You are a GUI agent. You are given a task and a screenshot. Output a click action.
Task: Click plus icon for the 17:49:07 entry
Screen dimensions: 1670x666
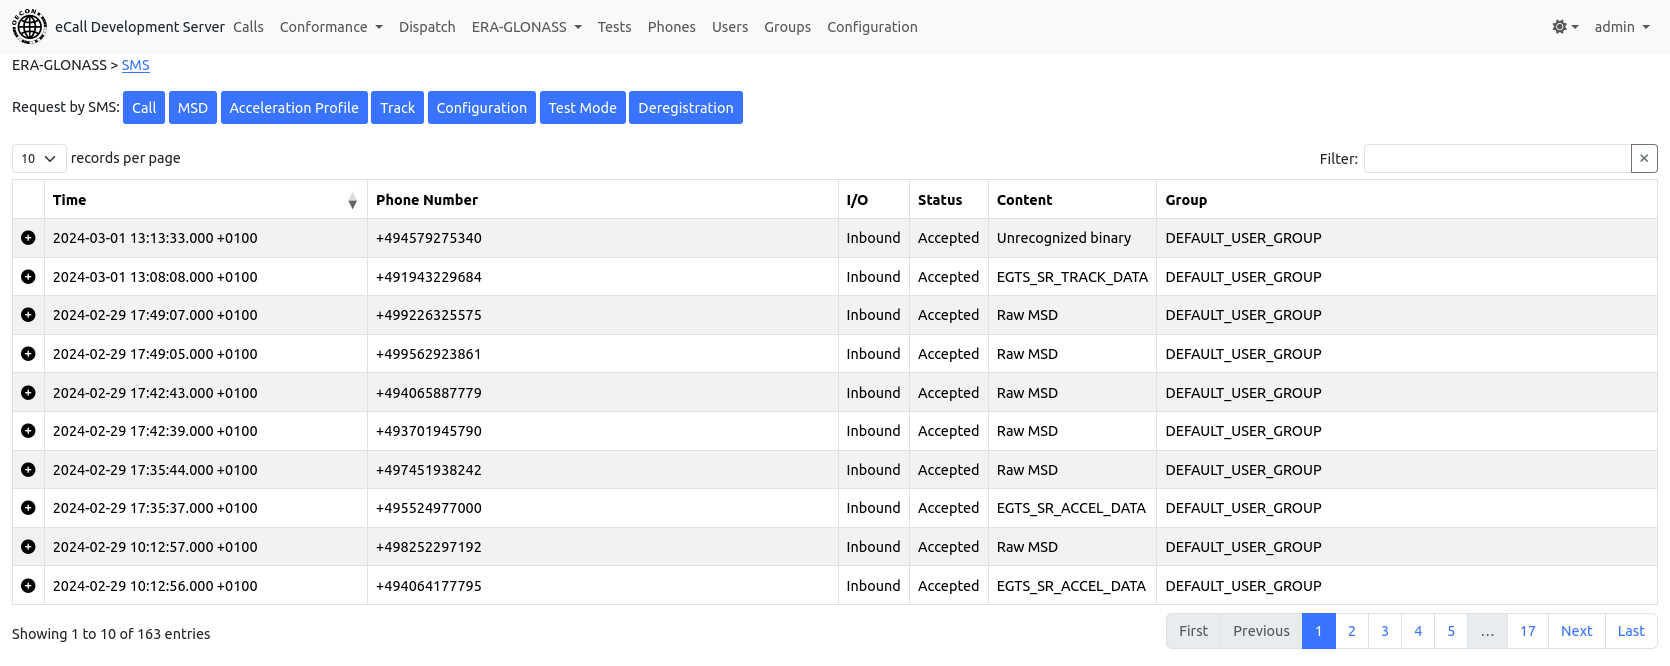(28, 315)
